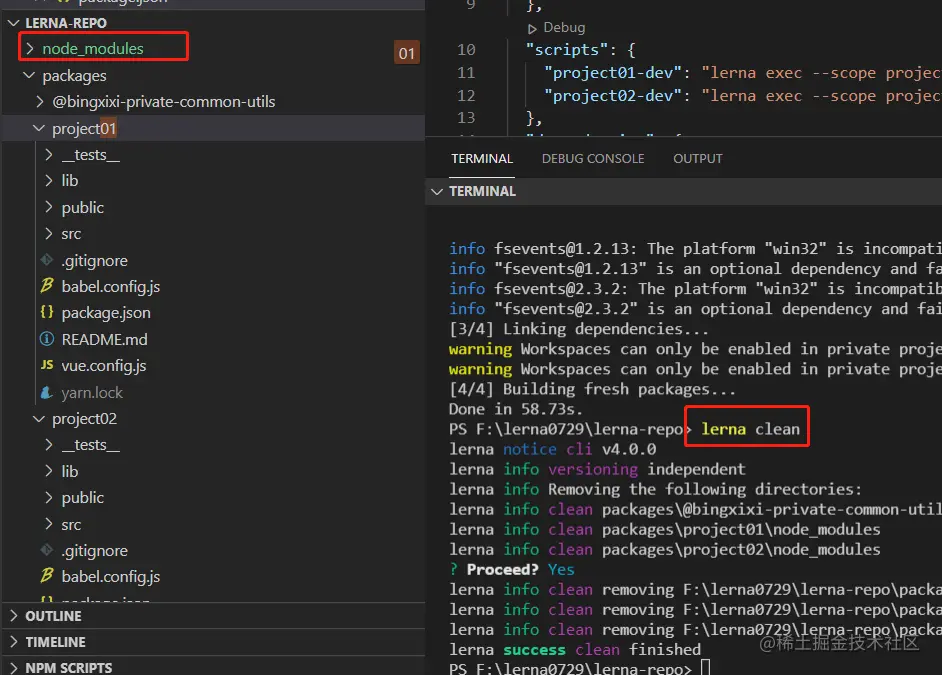
Task: Click JSON braces icon of project01 package.json
Action: pyautogui.click(x=47, y=312)
